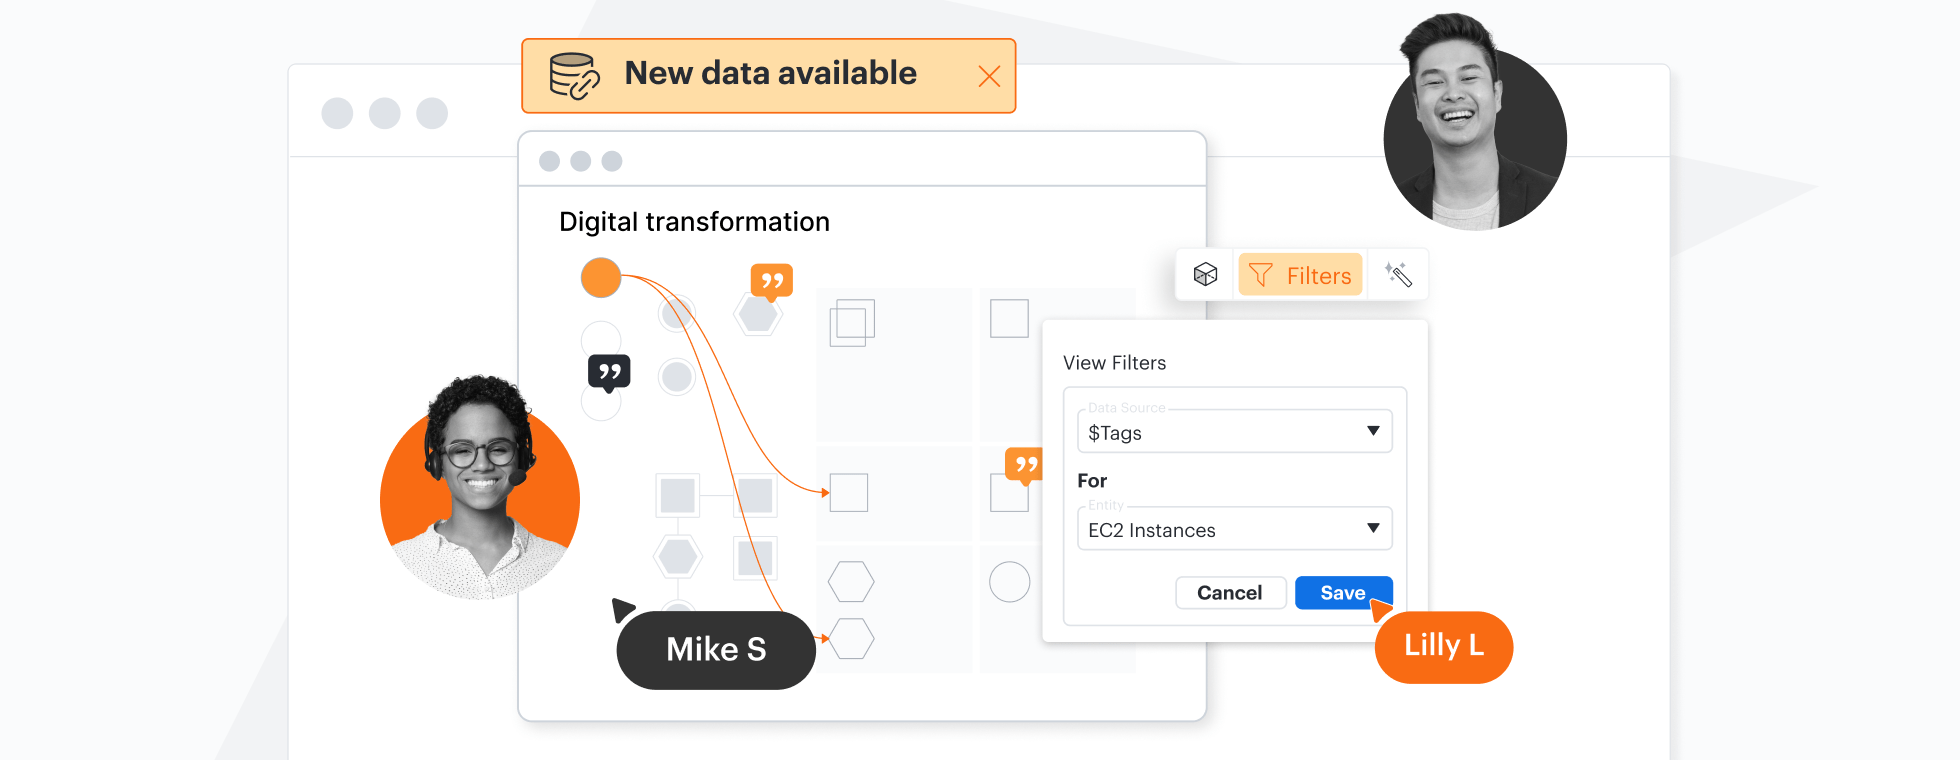
Task: Click the 3D cube icon in toolbar
Action: pyautogui.click(x=1206, y=275)
